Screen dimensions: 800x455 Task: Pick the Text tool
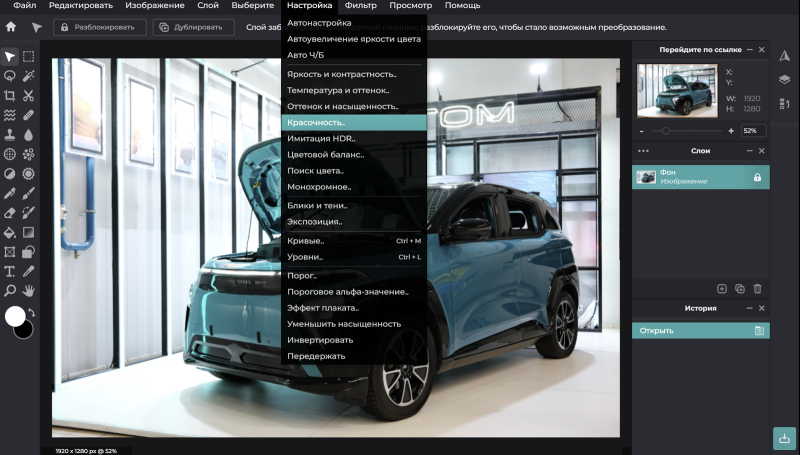tap(10, 271)
